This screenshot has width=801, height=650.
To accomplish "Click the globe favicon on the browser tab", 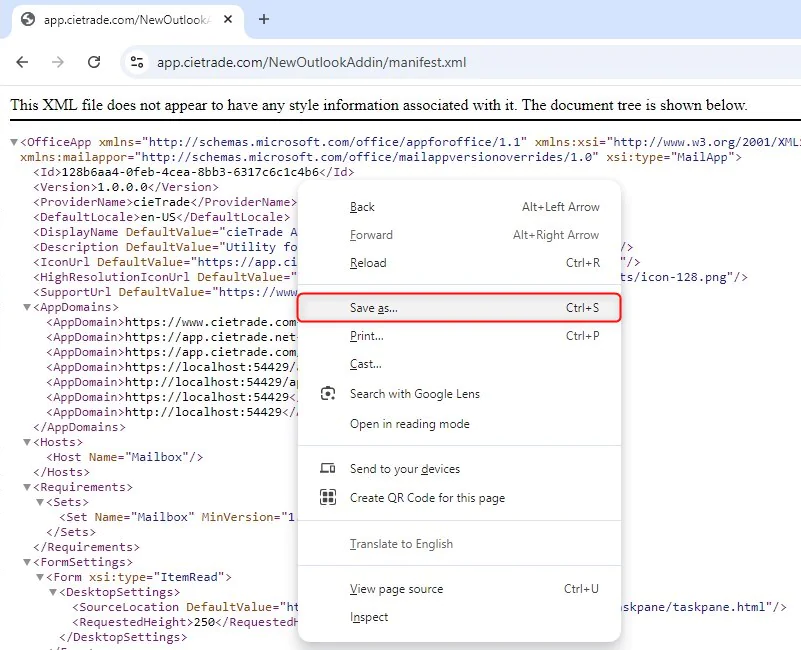I will click(x=28, y=20).
